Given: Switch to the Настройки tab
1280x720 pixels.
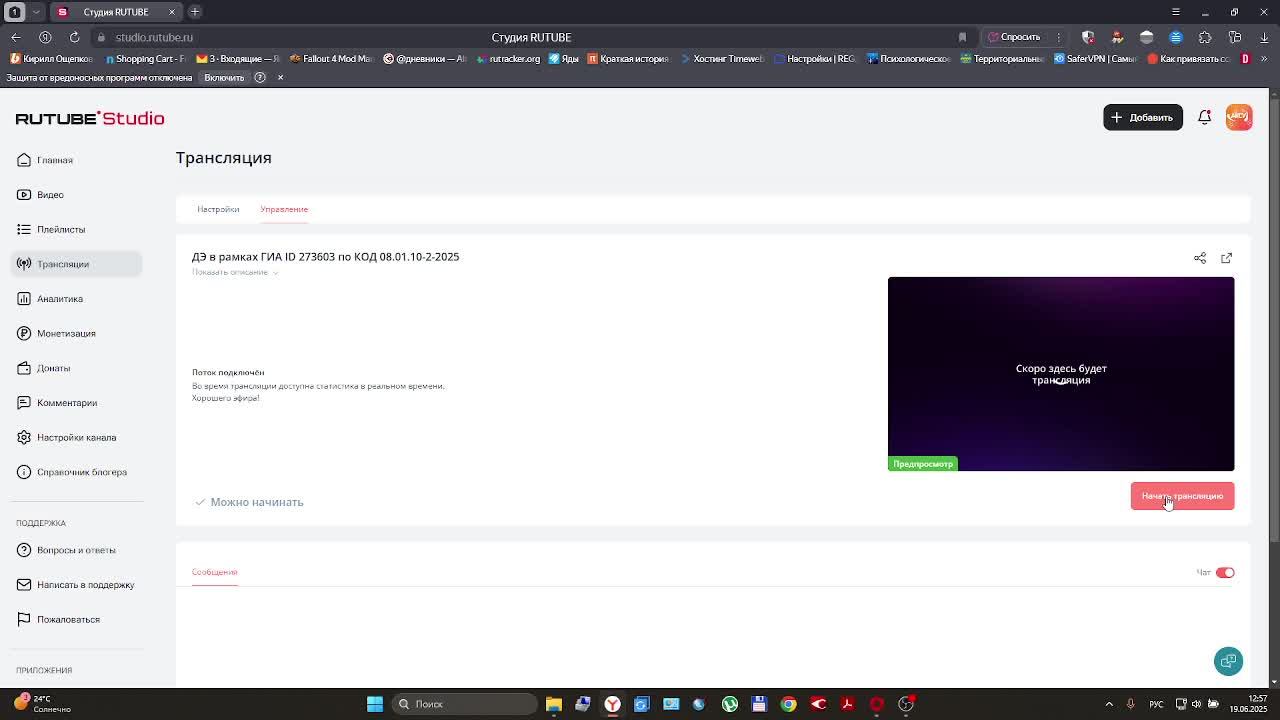Looking at the screenshot, I should point(218,209).
